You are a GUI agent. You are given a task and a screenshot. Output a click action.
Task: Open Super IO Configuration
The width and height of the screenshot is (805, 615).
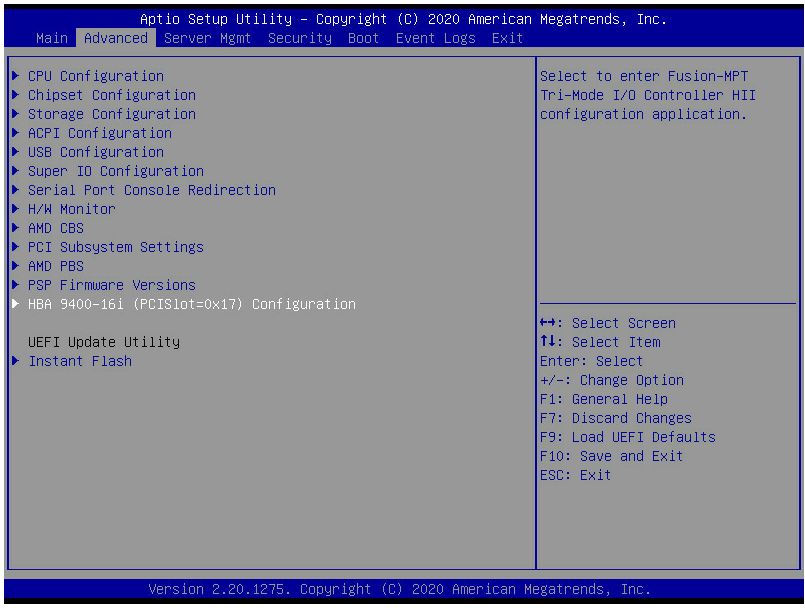116,171
